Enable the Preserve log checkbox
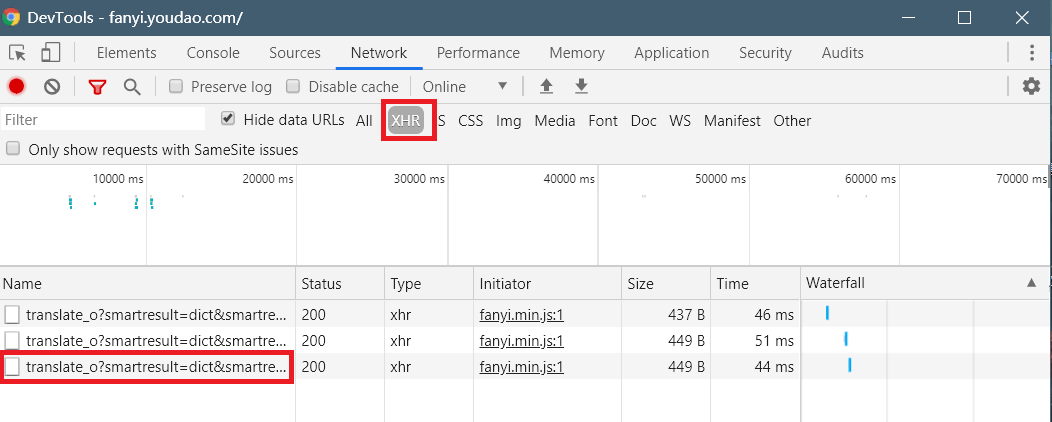The width and height of the screenshot is (1052, 422). point(176,87)
